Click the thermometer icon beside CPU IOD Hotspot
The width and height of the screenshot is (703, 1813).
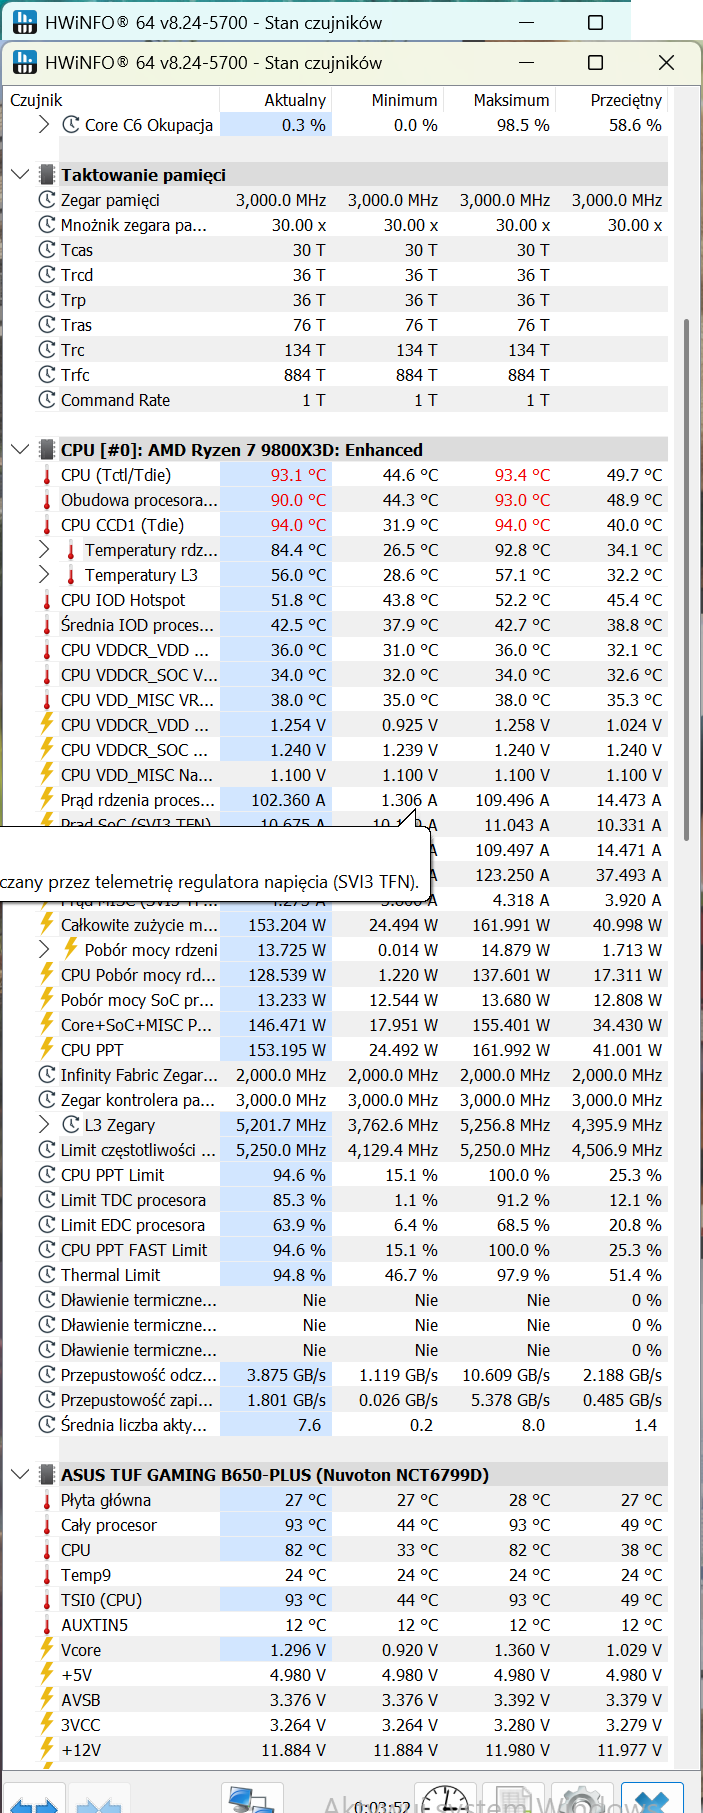[46, 600]
